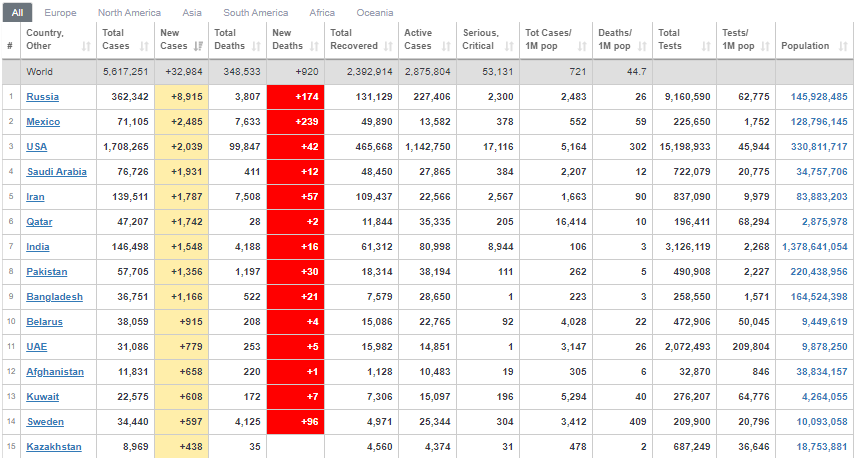The image size is (854, 458).
Task: Select India serious critical 8,944 cell
Action: coord(487,247)
